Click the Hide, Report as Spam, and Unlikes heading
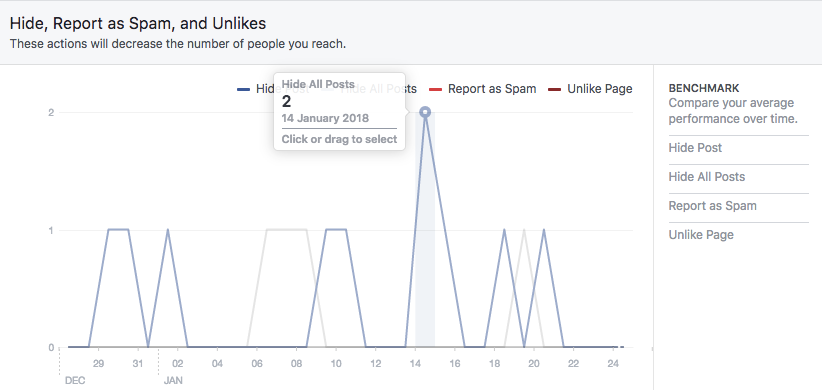The width and height of the screenshot is (822, 390). pos(138,24)
